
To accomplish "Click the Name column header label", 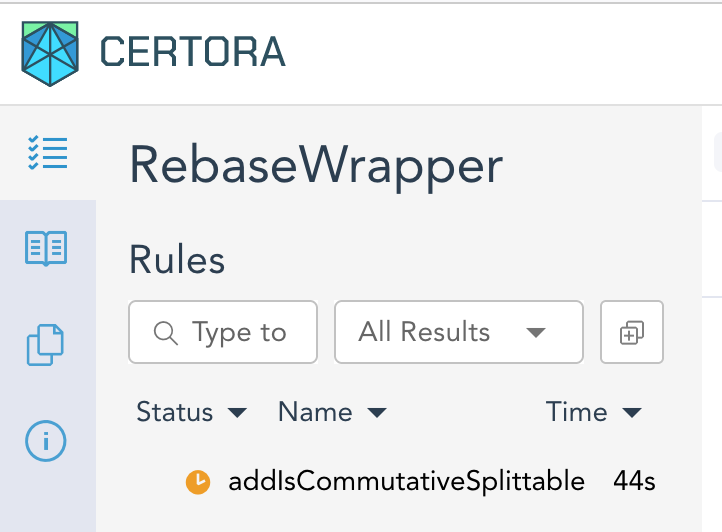I will (x=315, y=412).
